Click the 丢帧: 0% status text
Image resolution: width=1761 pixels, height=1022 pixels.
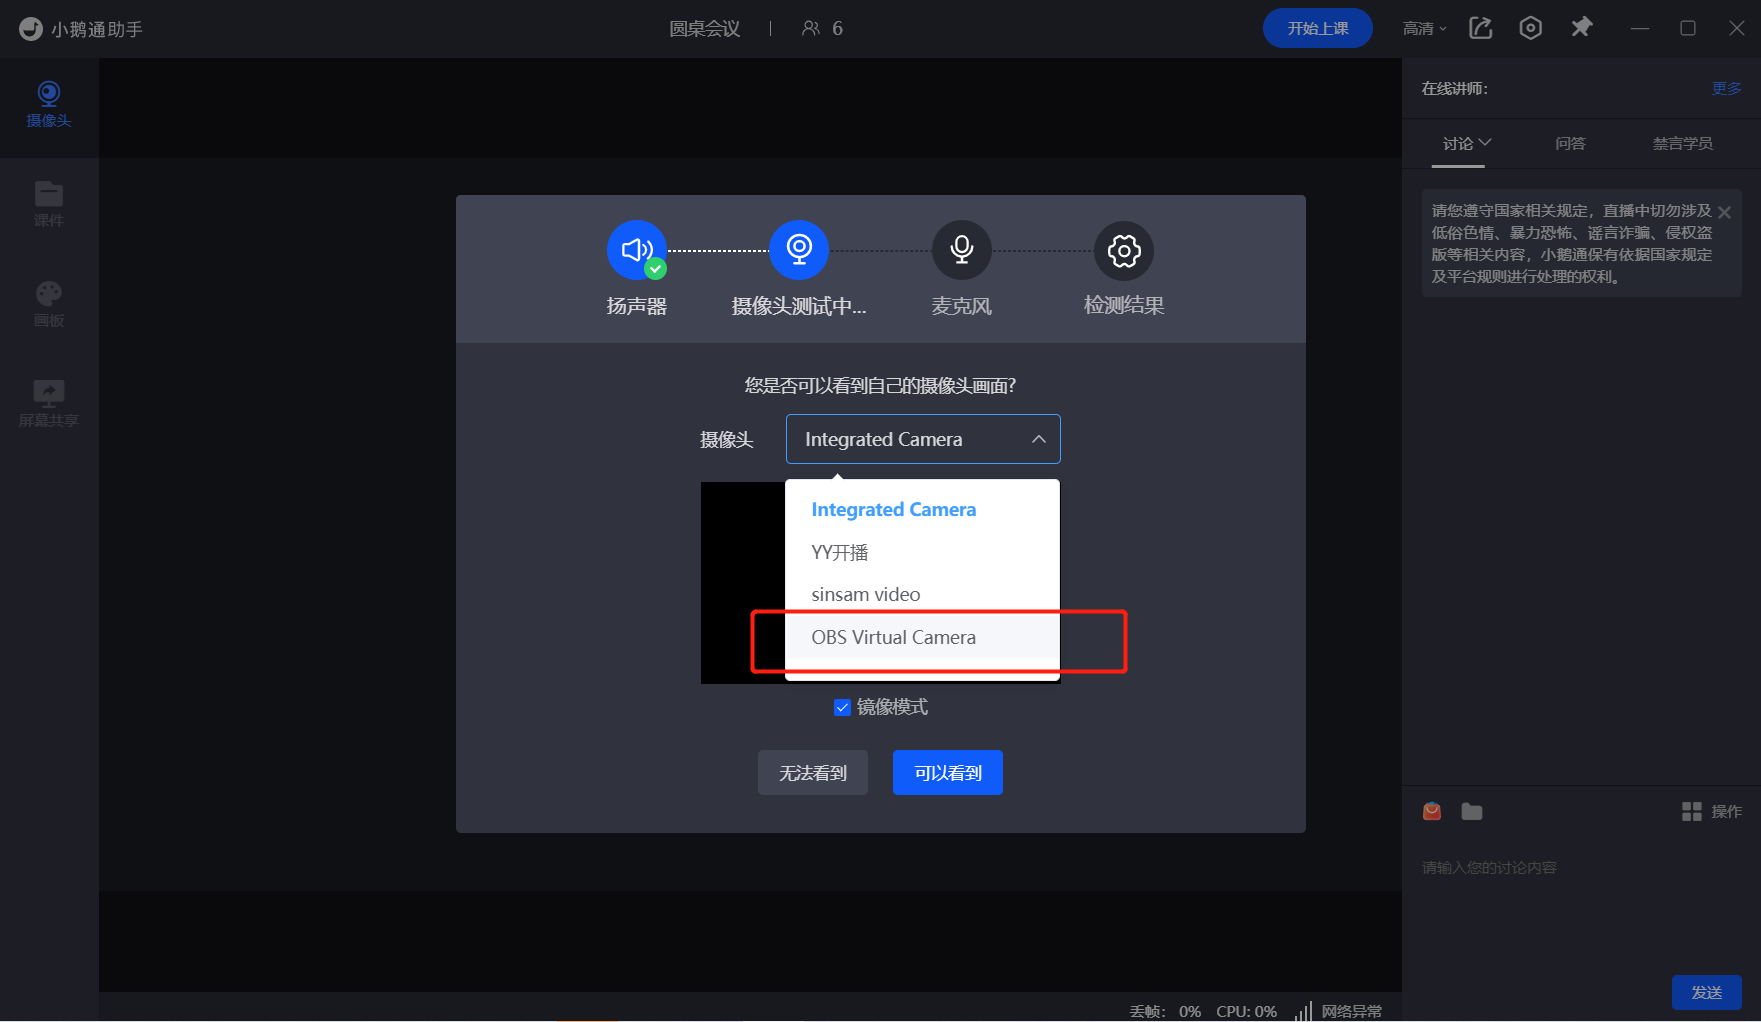tap(1165, 1011)
